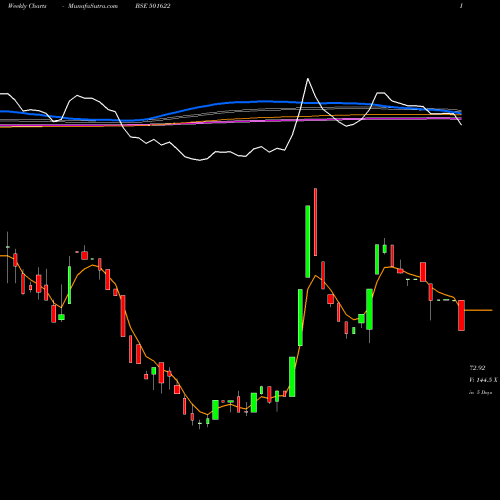Click the white indicator line's highest peak
The image size is (500, 500).
[x=308, y=79]
